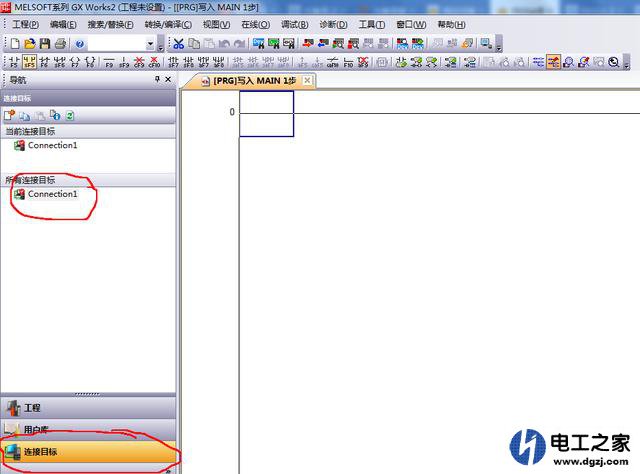Open the toolbar combo box dropdown
The width and height of the screenshot is (640, 474).
pos(150,44)
